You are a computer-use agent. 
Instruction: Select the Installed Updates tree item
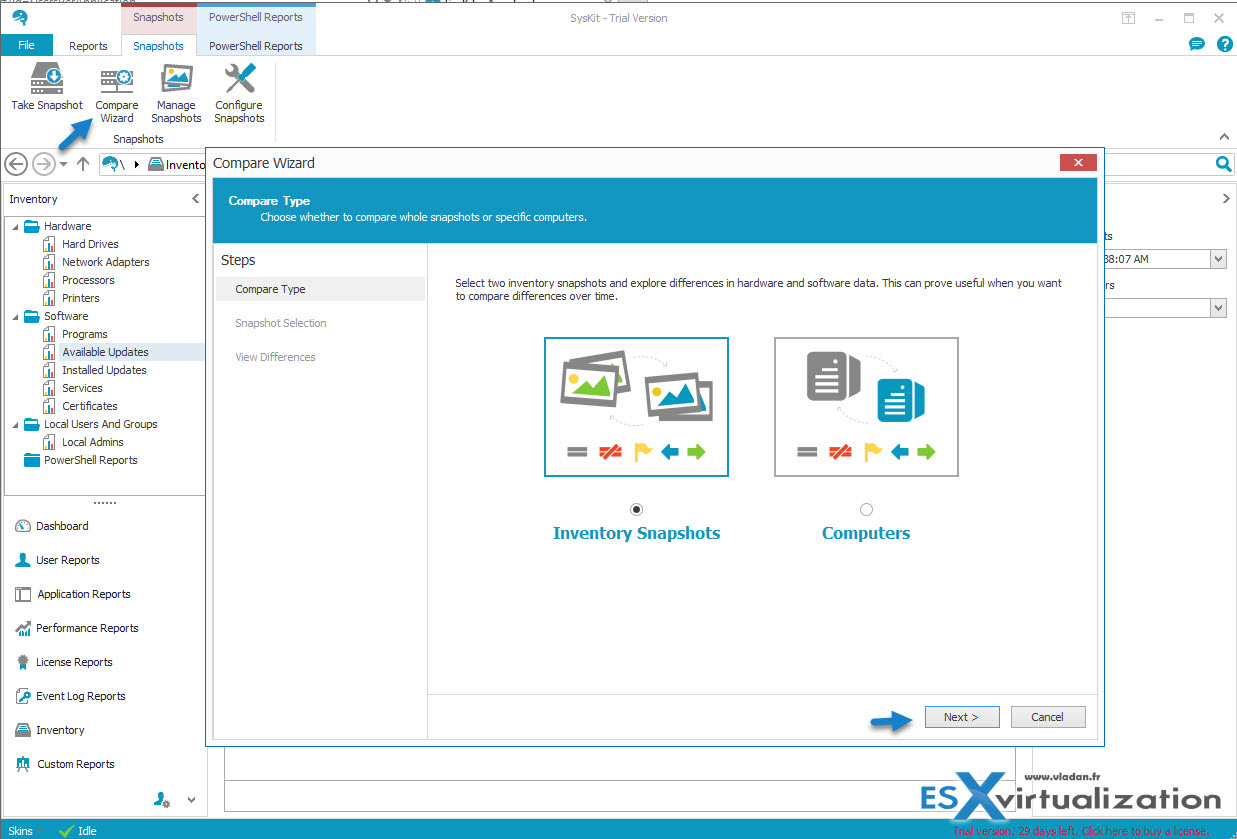(x=104, y=370)
